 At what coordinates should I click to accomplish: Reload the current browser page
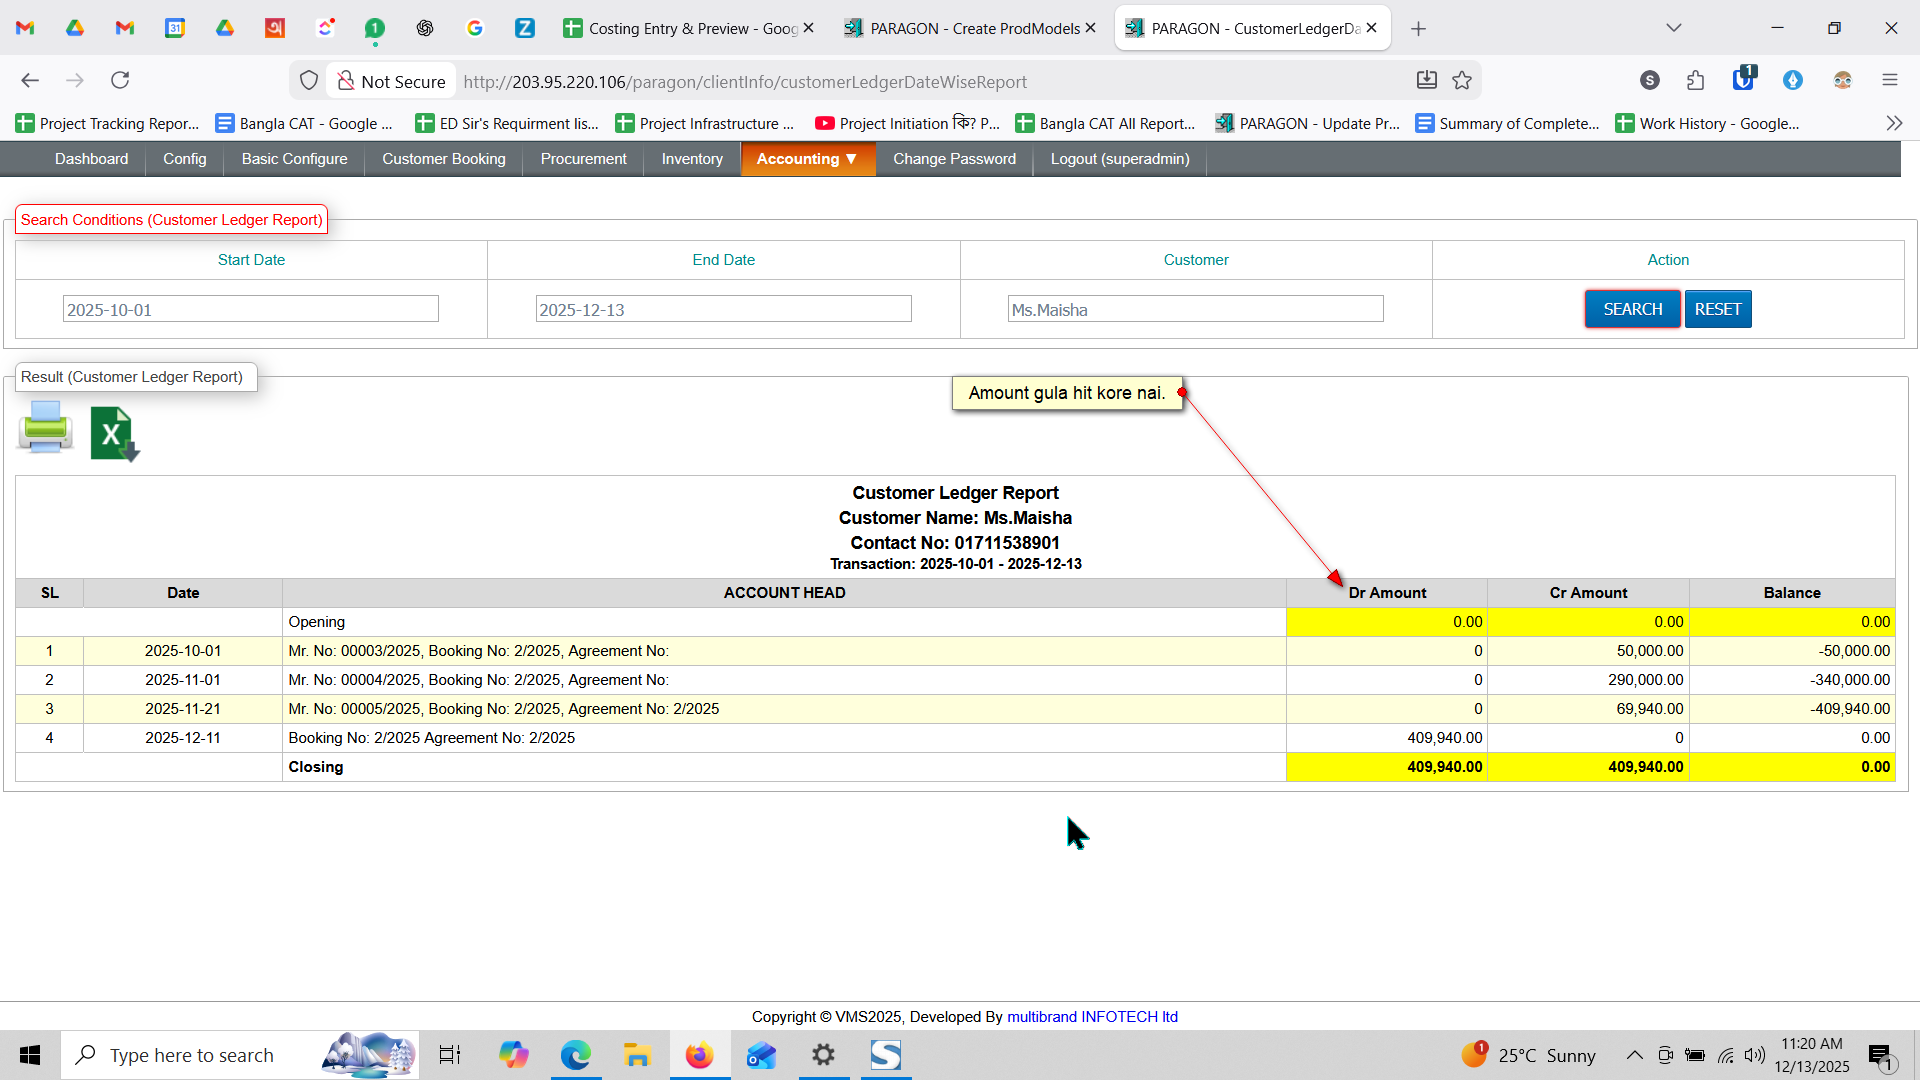[x=120, y=80]
